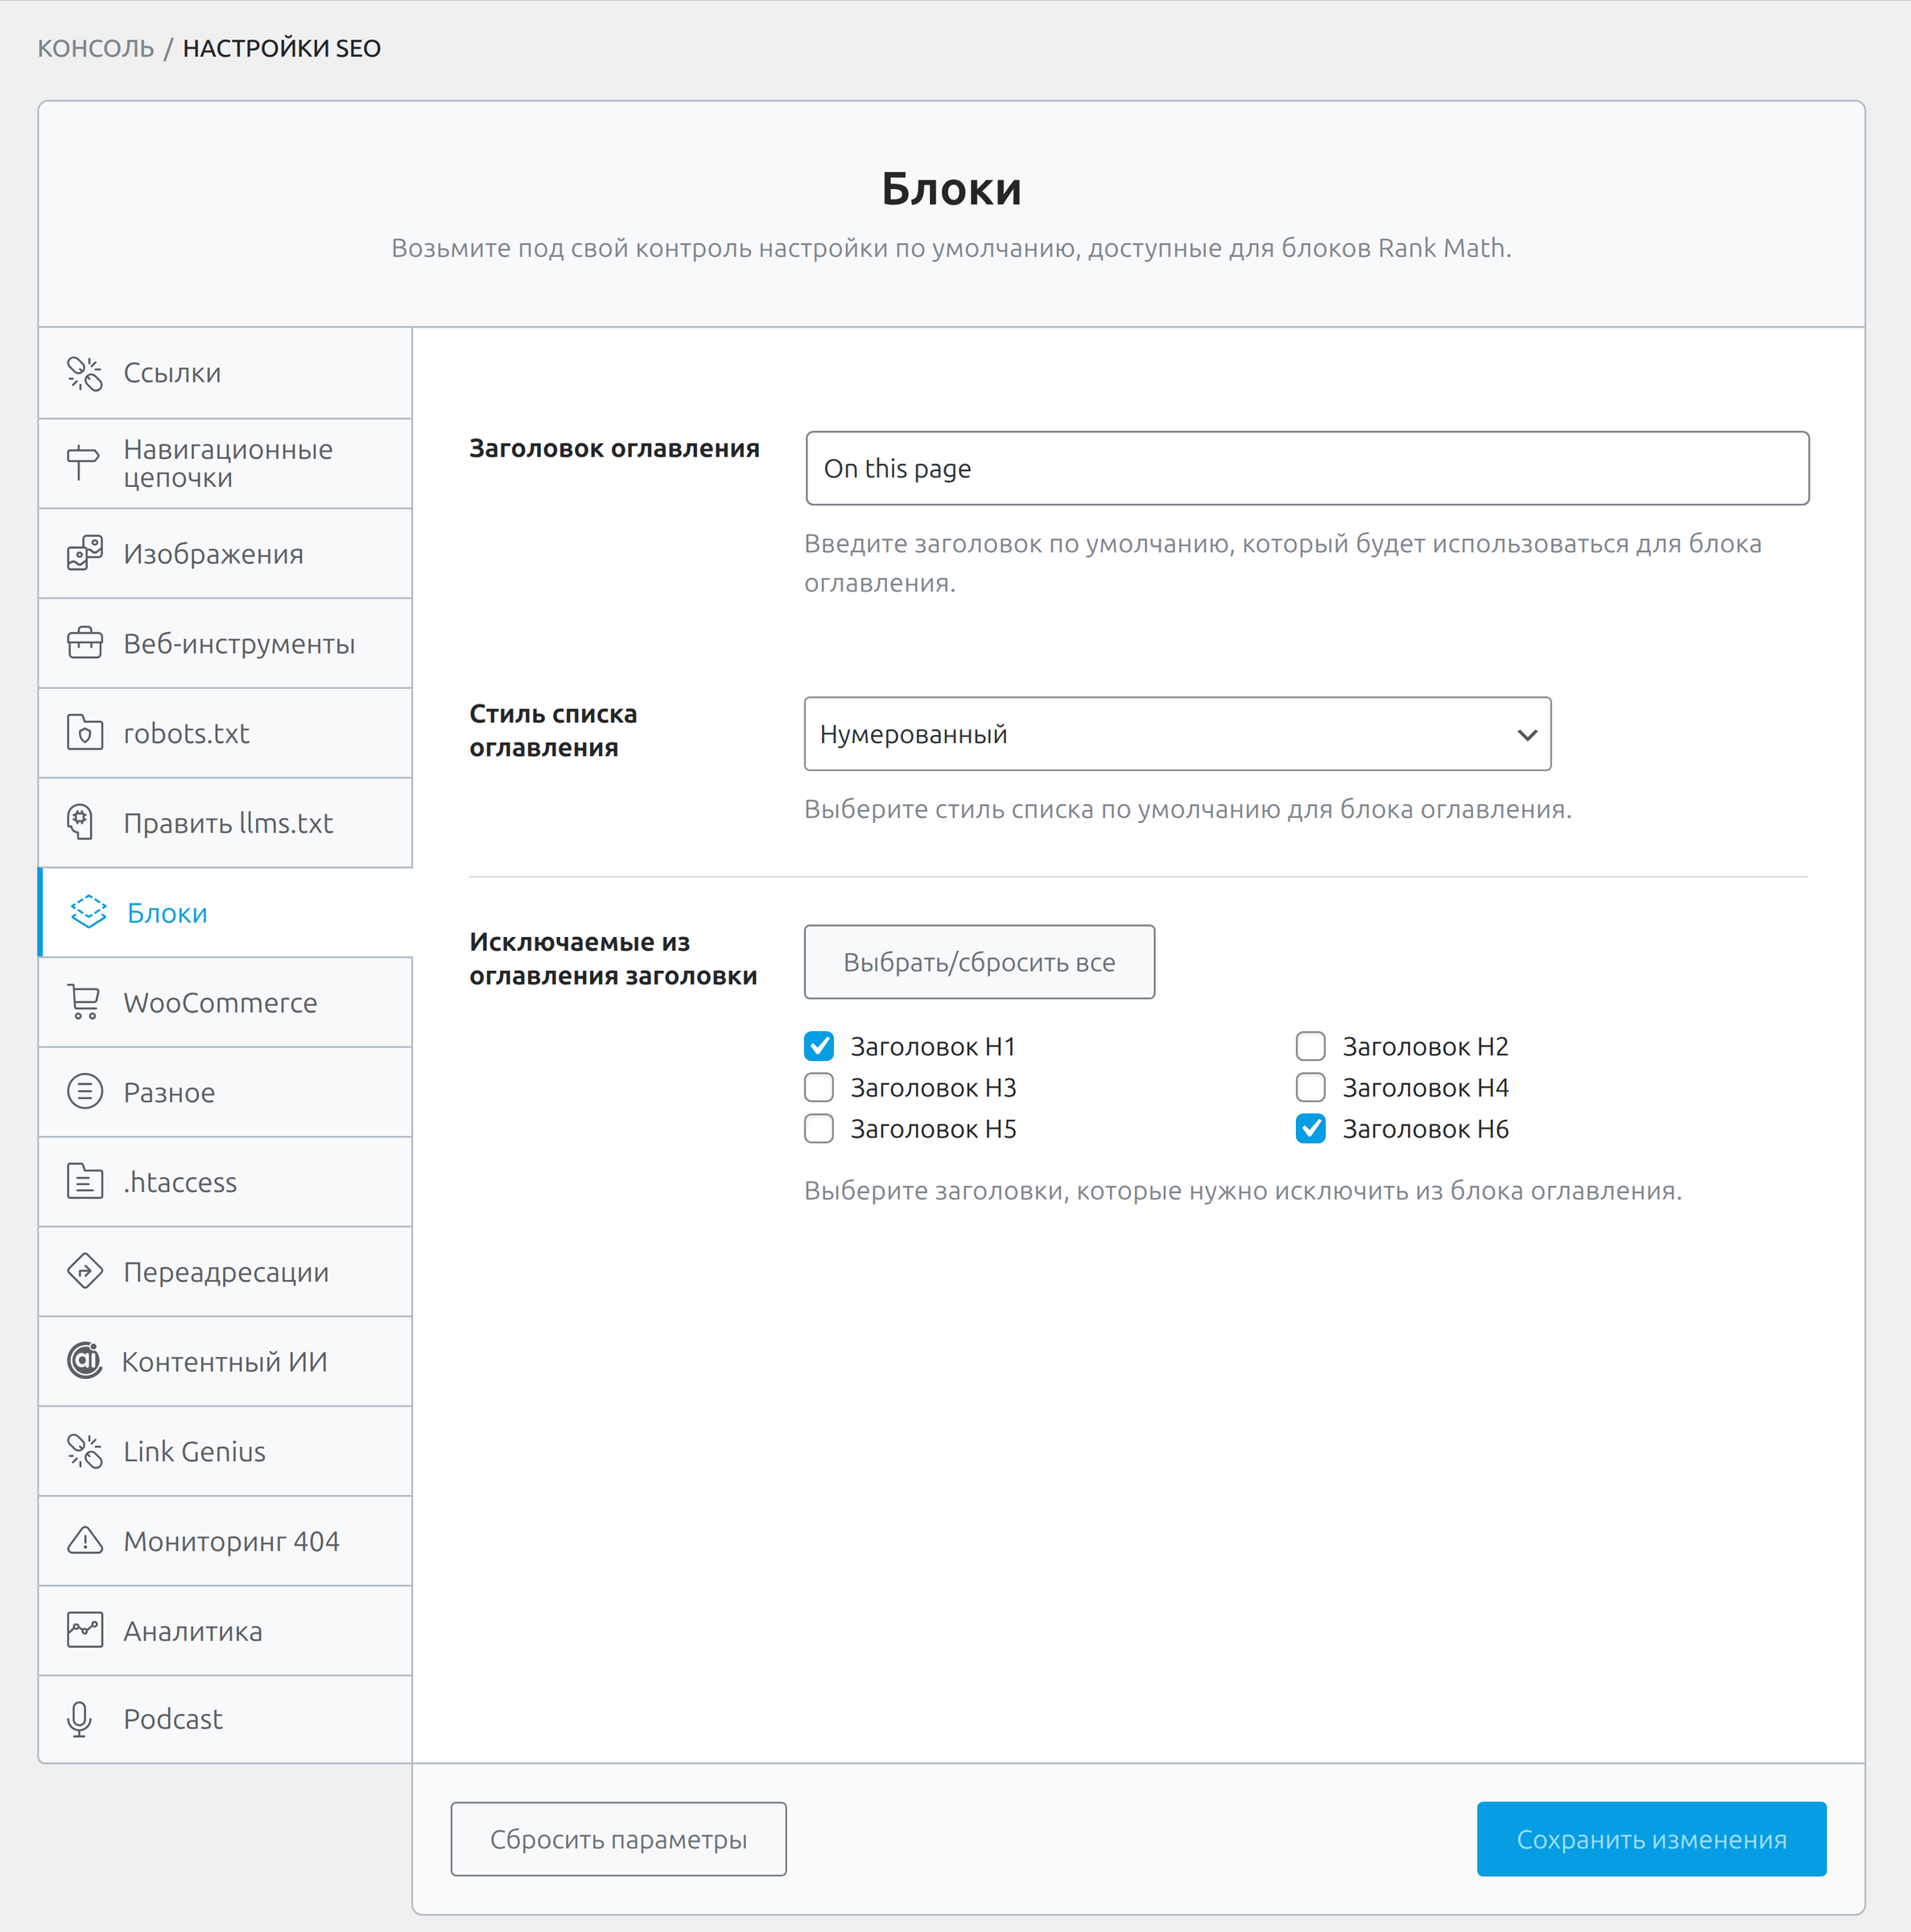
Task: Click the Сбросить параметры button
Action: pos(618,1839)
